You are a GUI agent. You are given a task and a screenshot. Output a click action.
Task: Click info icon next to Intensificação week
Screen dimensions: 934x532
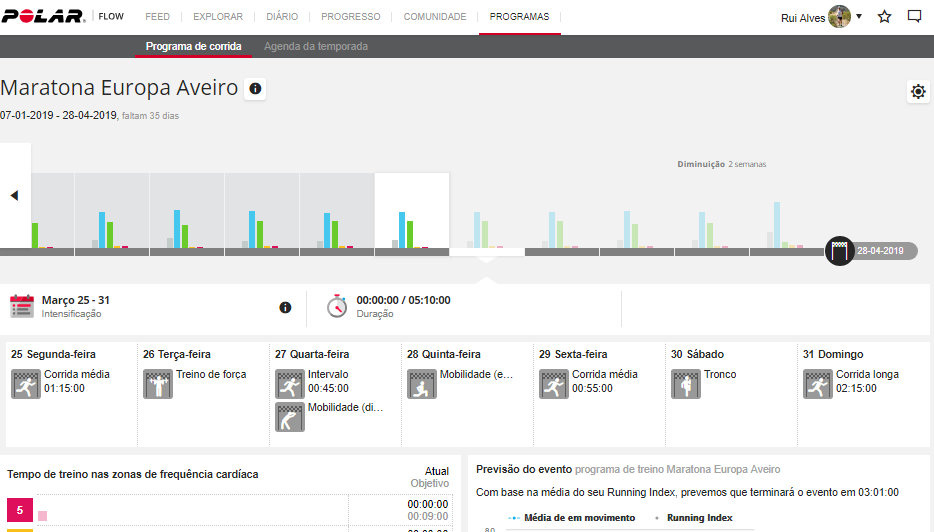click(x=285, y=307)
